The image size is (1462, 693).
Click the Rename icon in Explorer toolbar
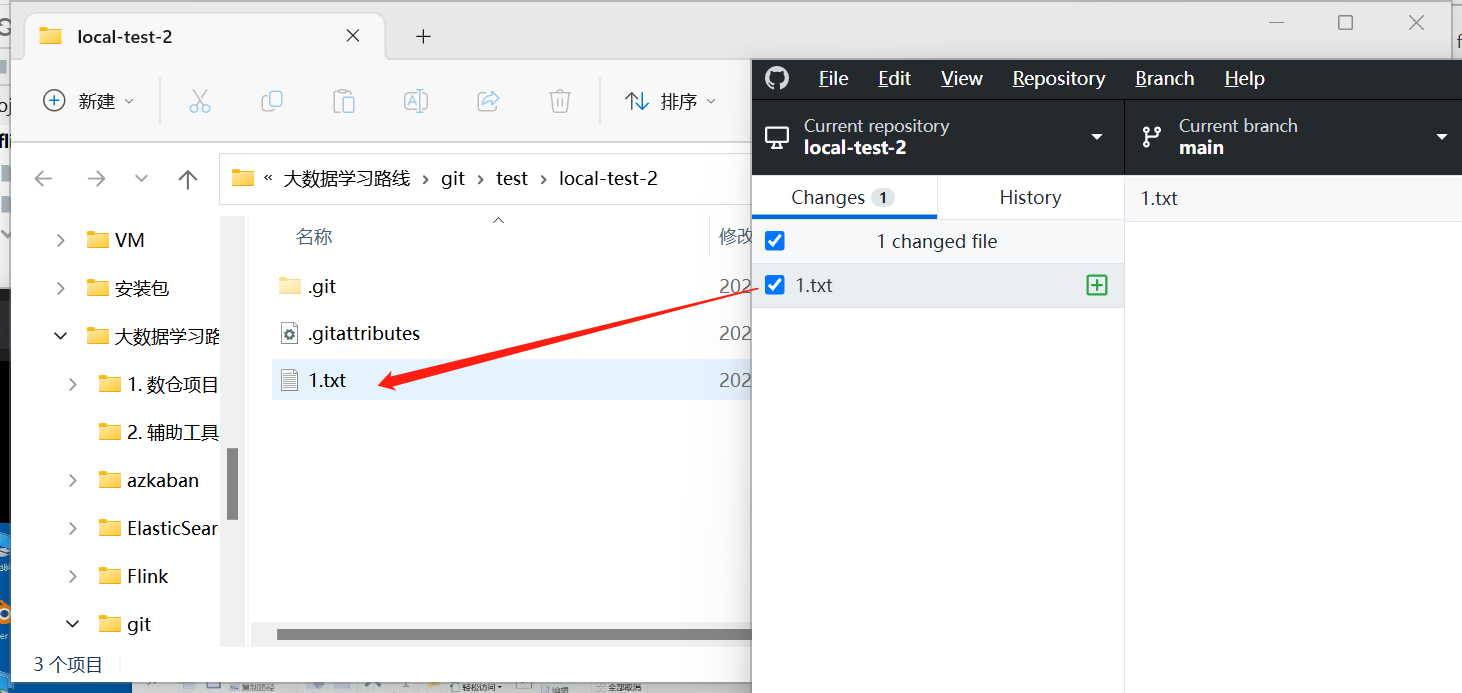pyautogui.click(x=416, y=101)
